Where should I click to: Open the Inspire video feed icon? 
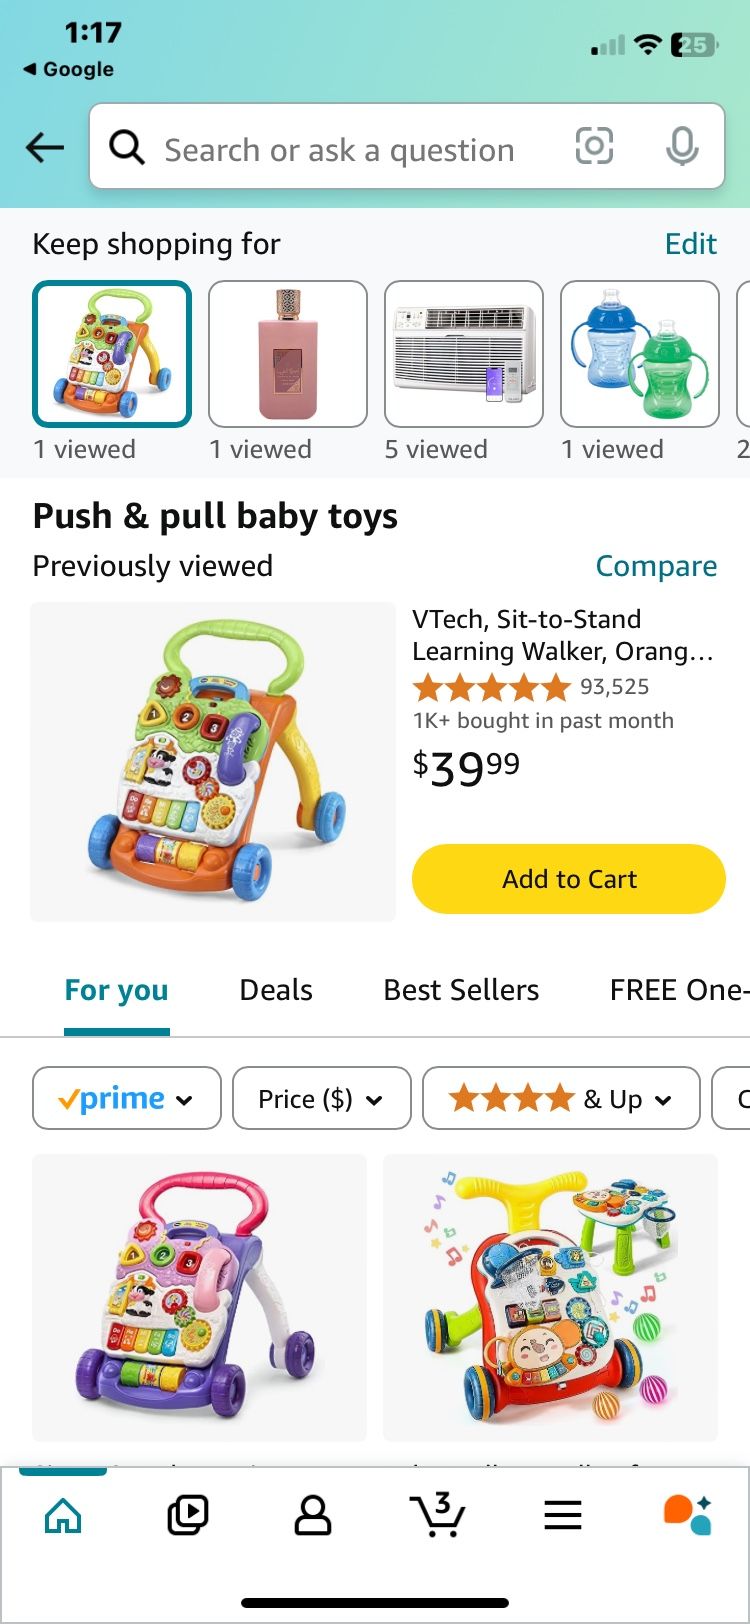point(187,1515)
